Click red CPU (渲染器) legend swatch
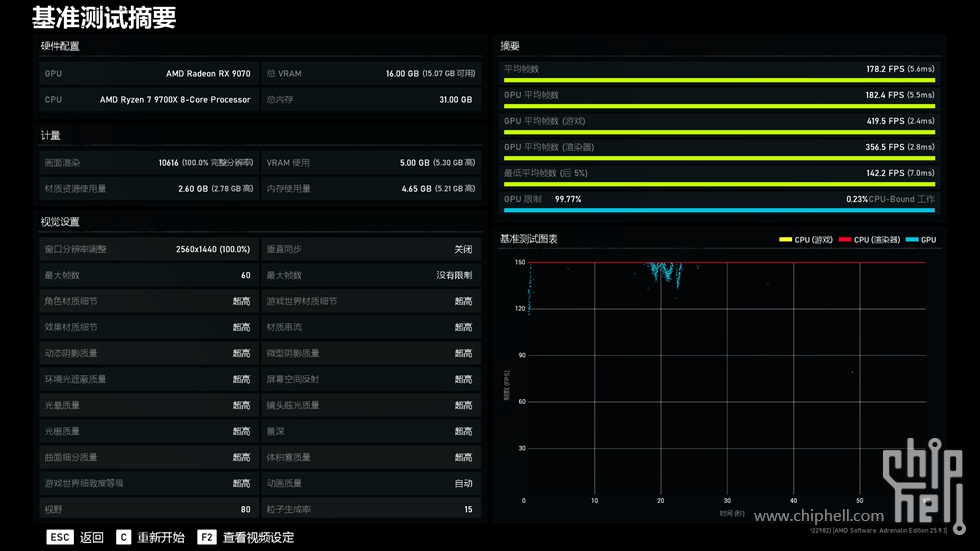 point(845,240)
